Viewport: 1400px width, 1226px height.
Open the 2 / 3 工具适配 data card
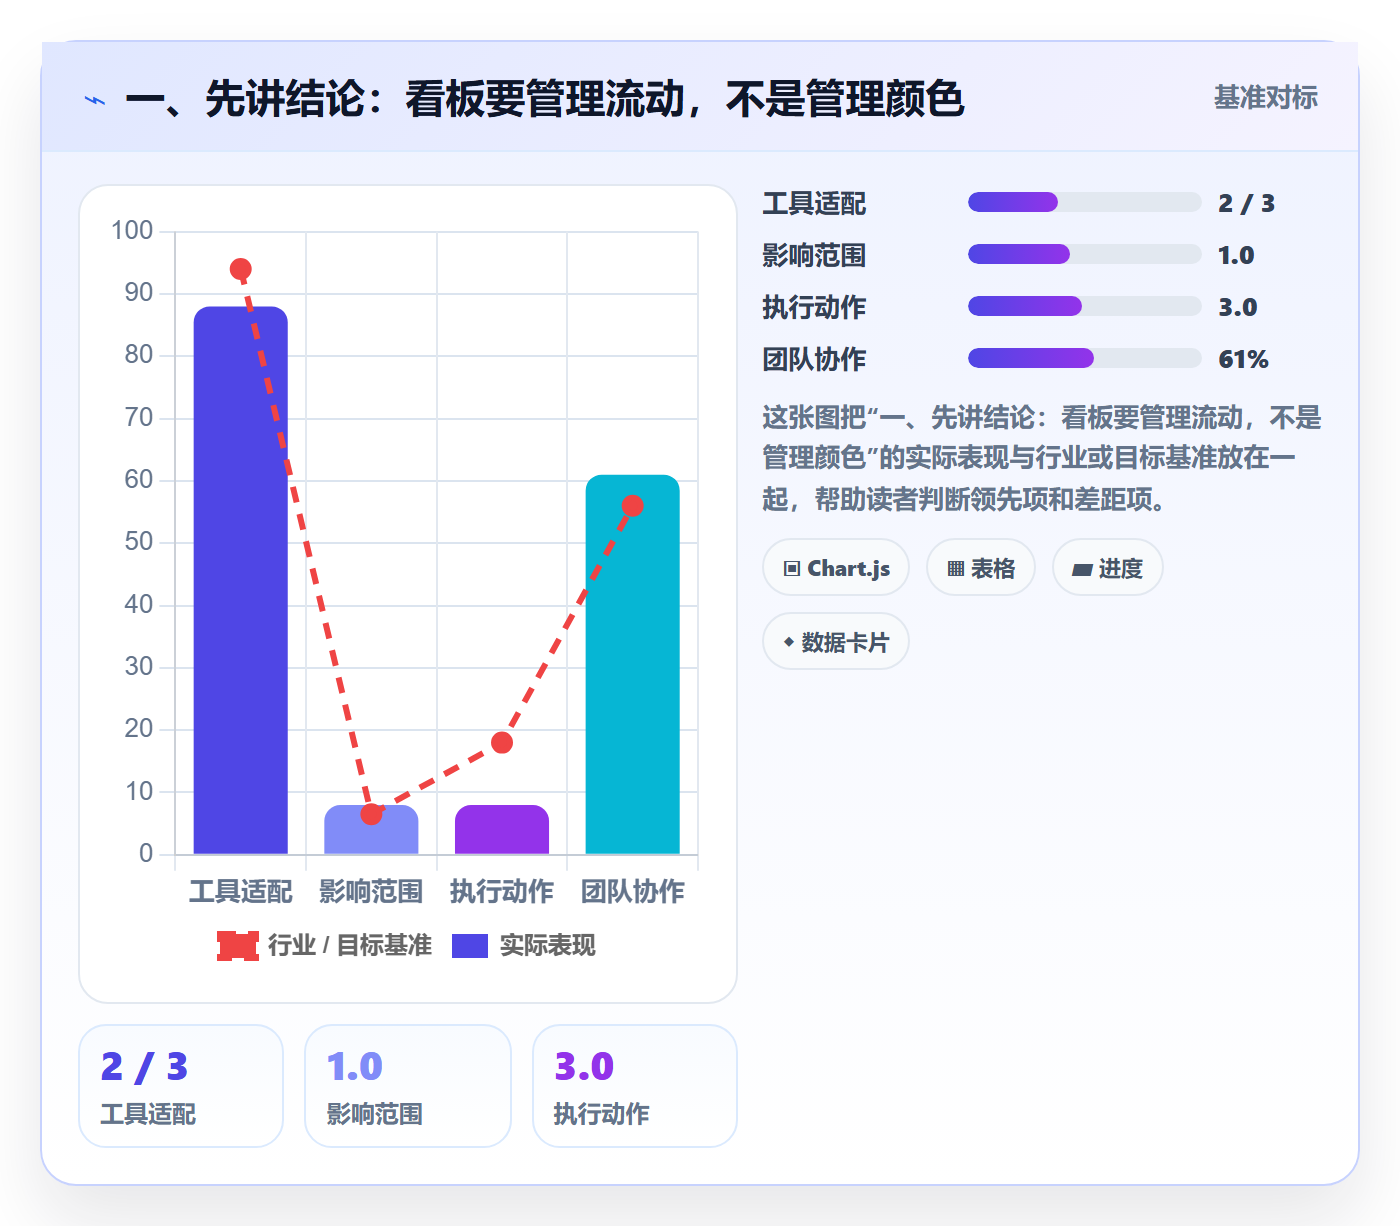(181, 1086)
